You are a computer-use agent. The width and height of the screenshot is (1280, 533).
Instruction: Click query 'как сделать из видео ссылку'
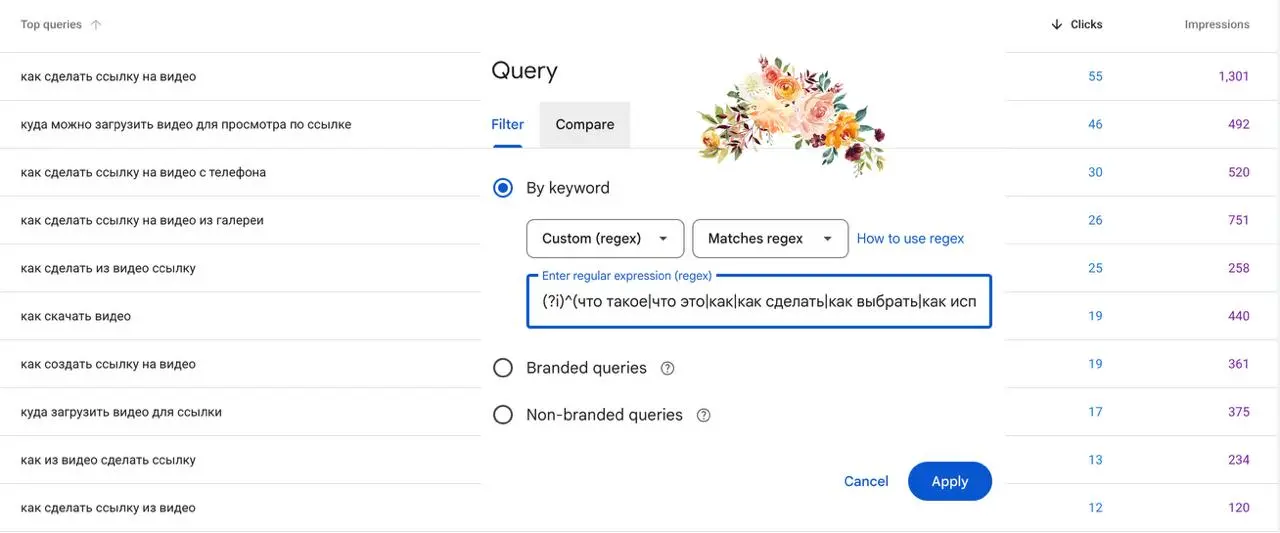[108, 268]
